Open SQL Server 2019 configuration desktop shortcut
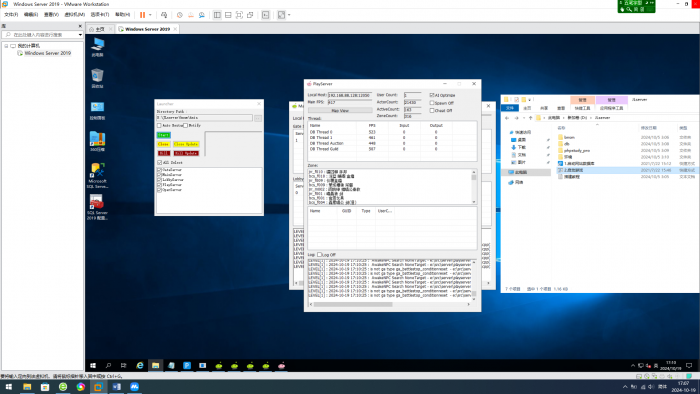Viewport: 700px width, 394px height. tap(97, 207)
